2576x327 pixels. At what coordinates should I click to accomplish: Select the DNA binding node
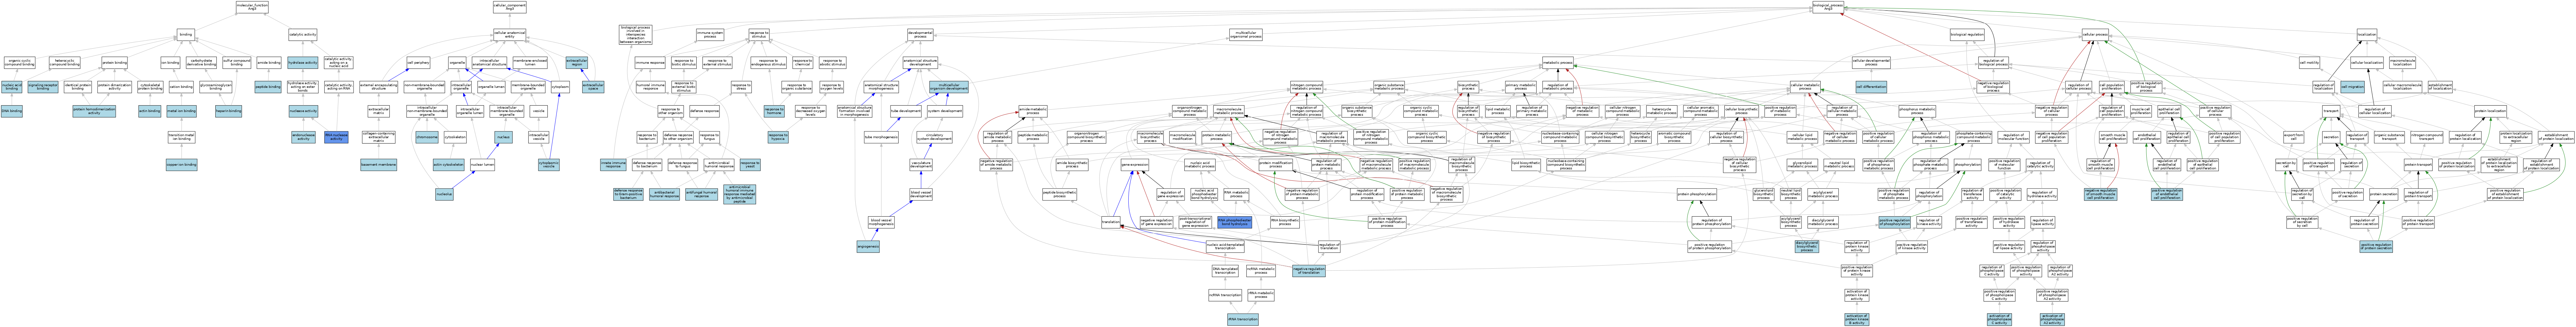pos(12,111)
